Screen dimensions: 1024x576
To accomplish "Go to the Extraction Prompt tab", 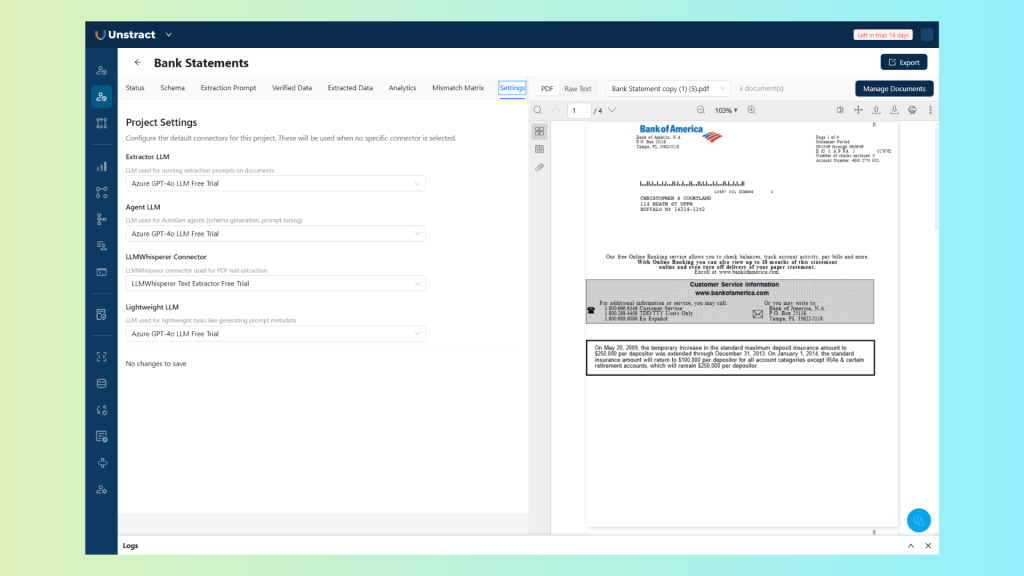I will 228,88.
